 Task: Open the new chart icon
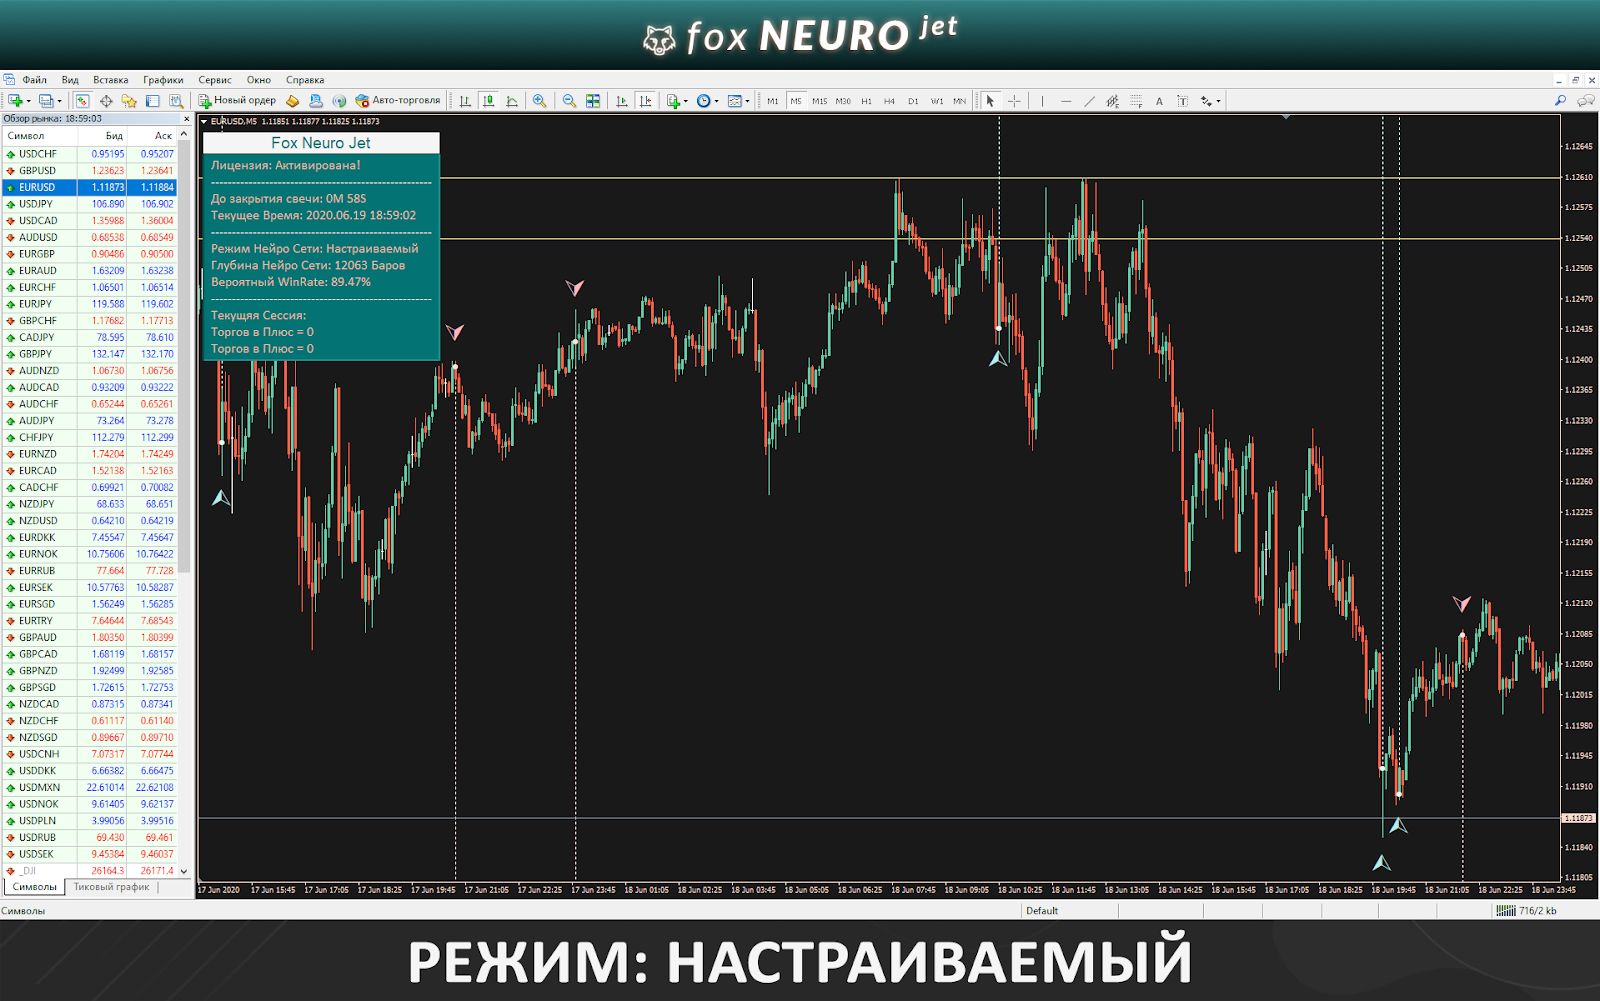(x=15, y=101)
